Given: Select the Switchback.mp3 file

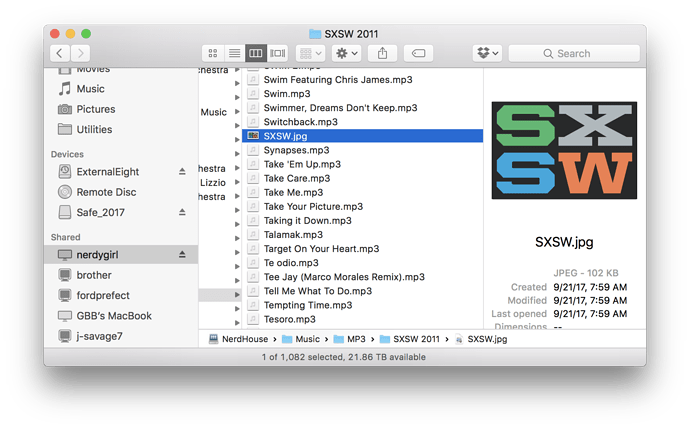Looking at the screenshot, I should click(x=363, y=122).
